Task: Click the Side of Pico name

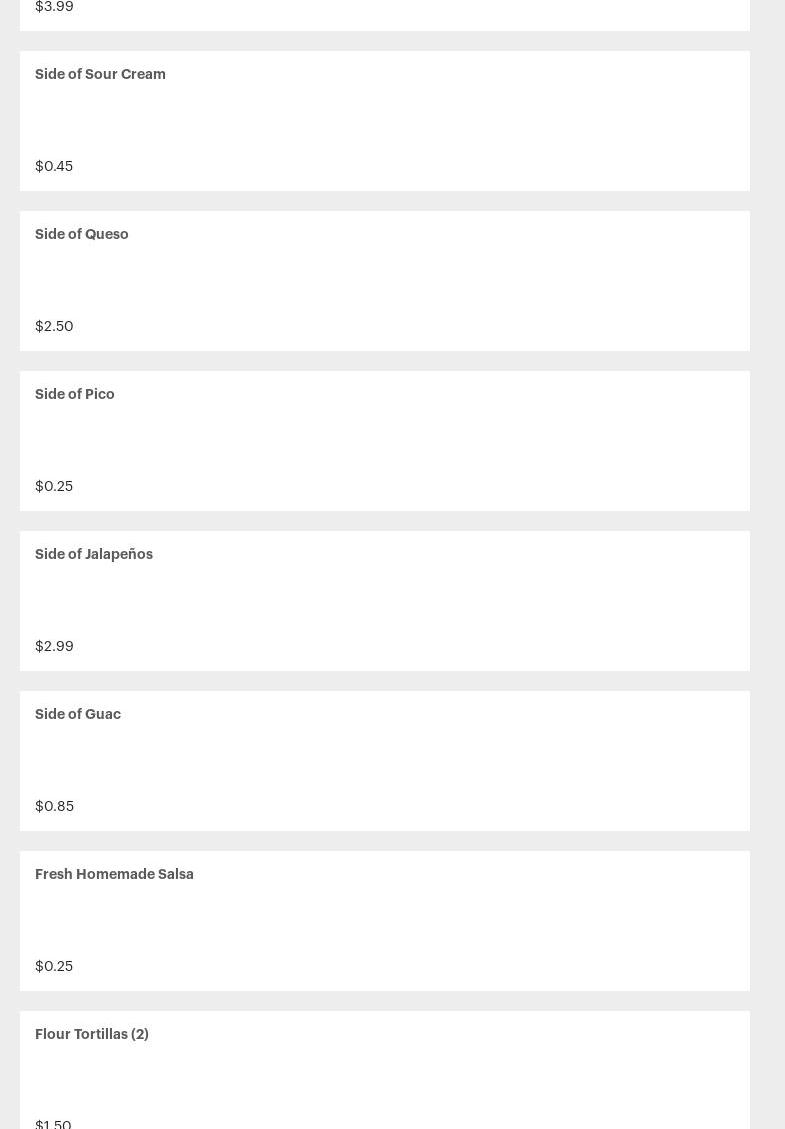Action: pyautogui.click(x=75, y=394)
